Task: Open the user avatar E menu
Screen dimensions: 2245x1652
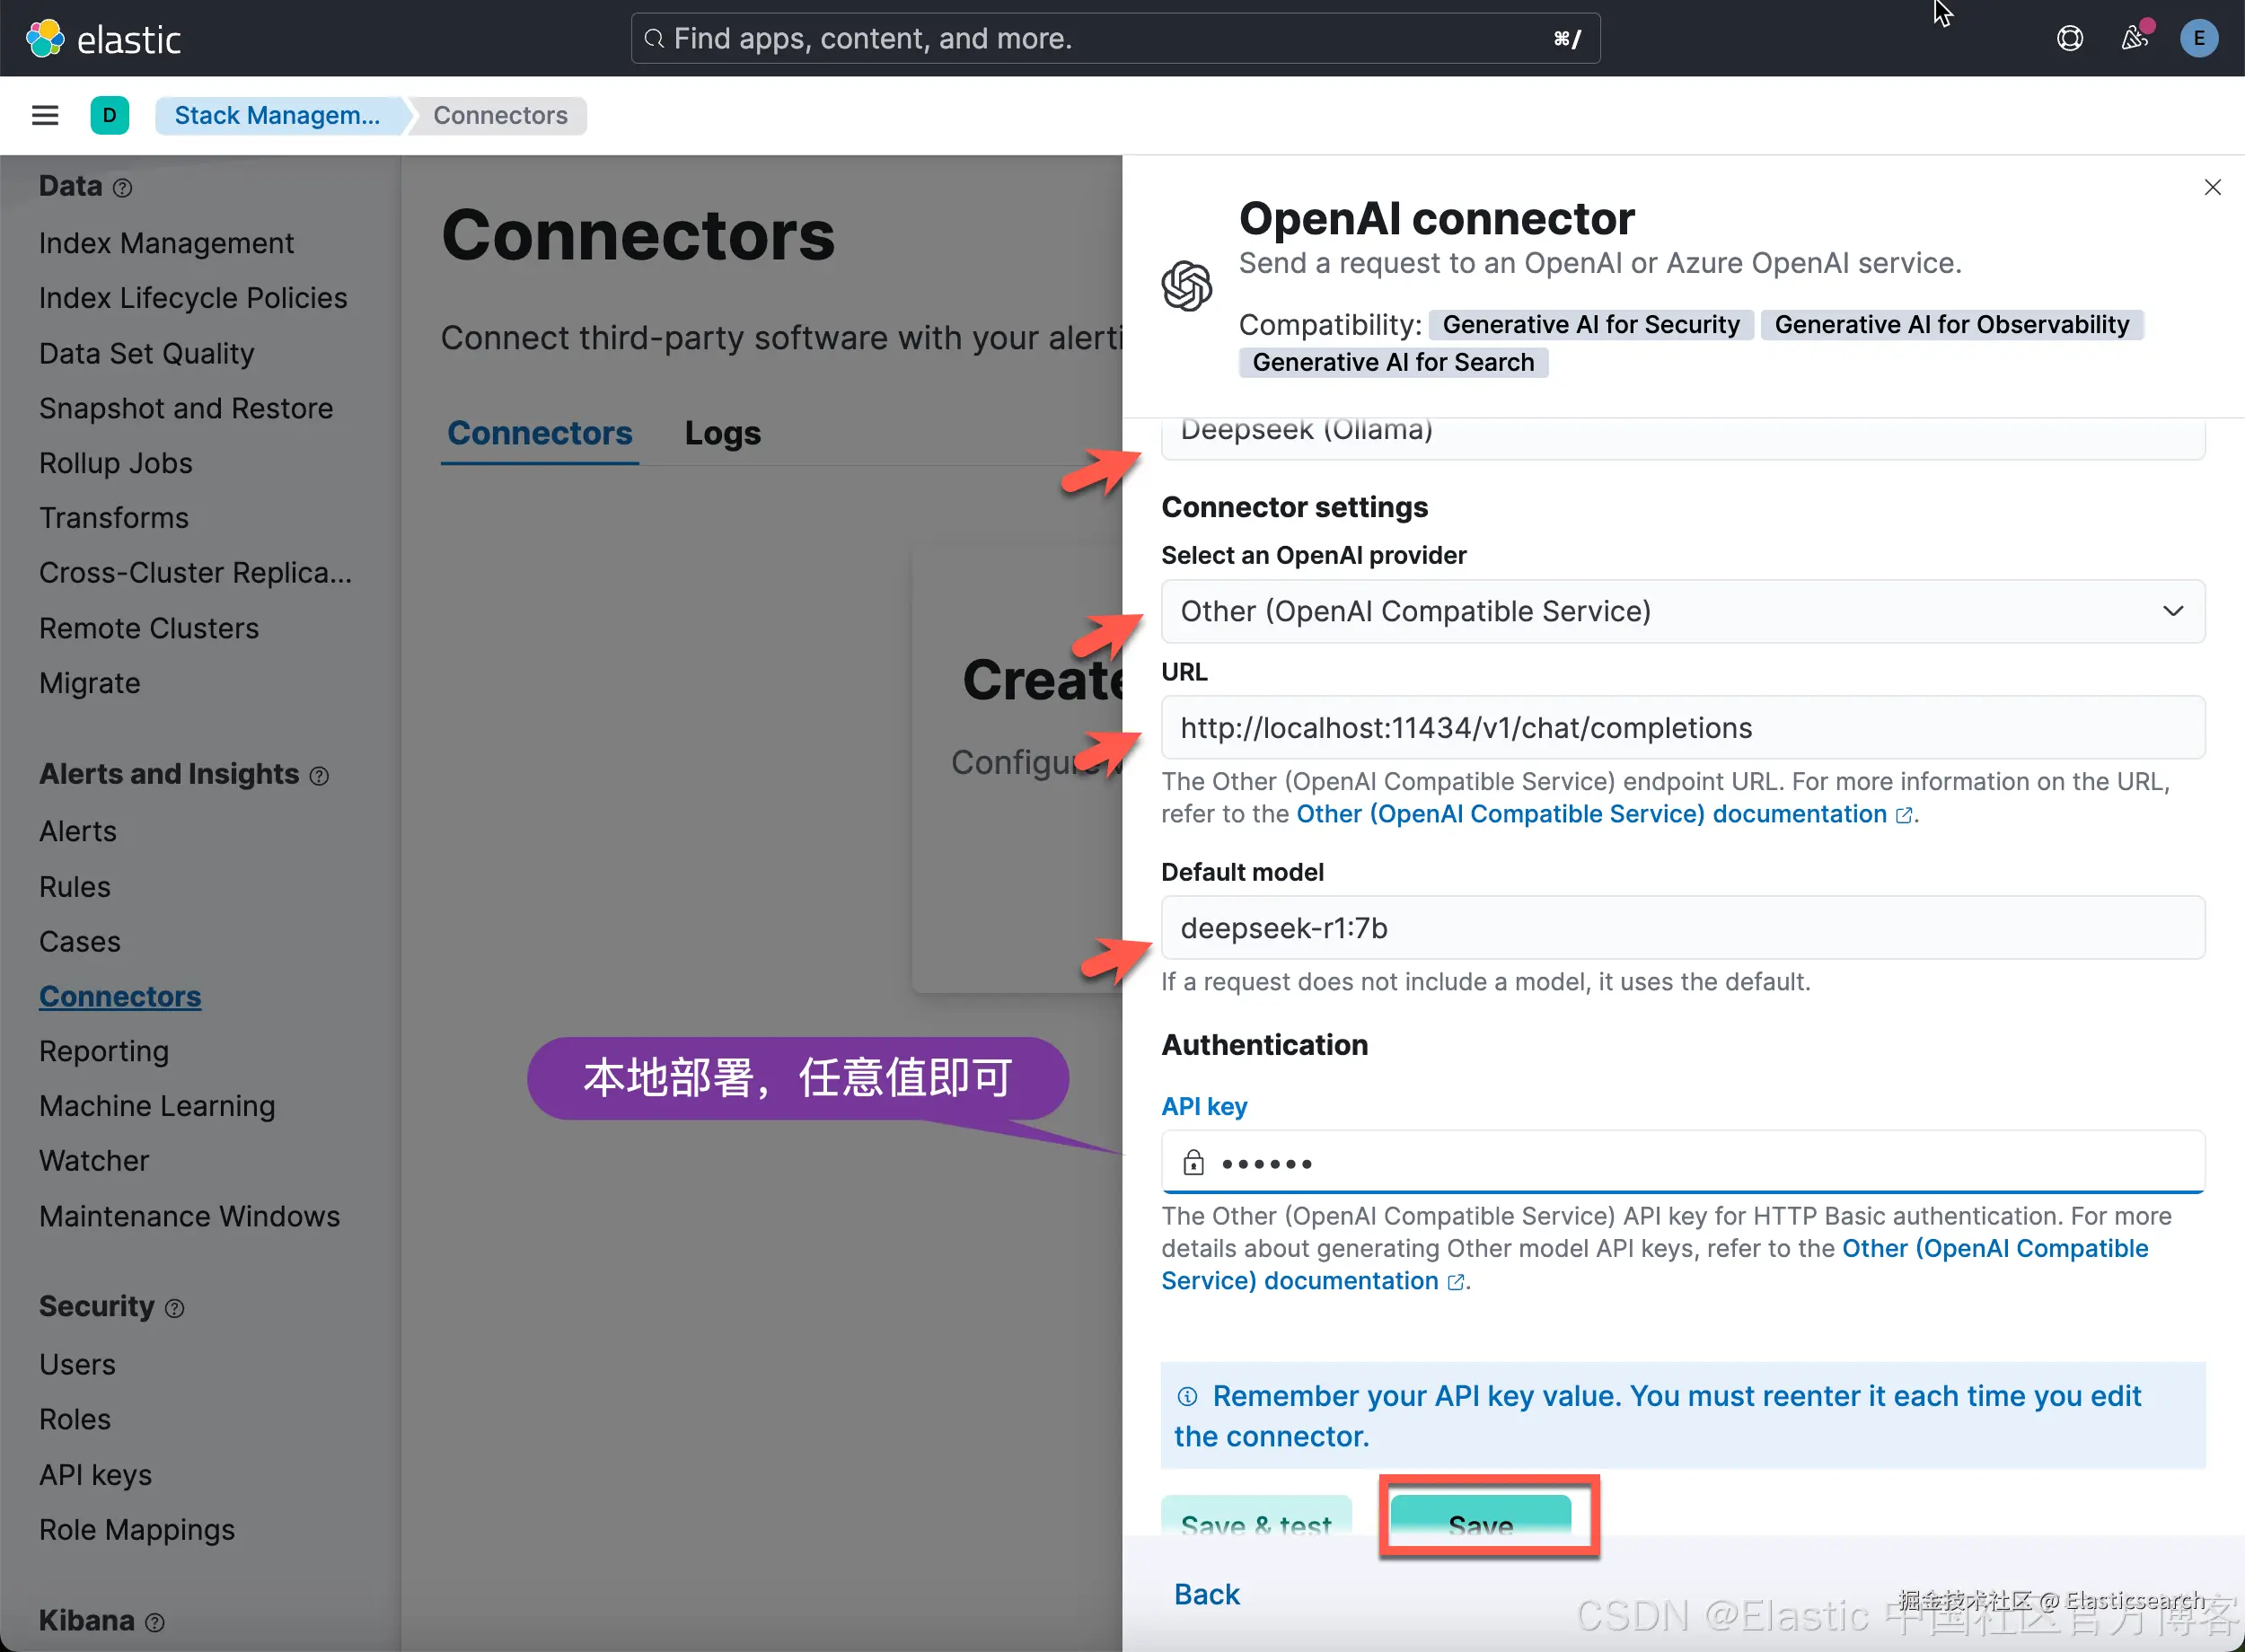Action: click(x=2198, y=38)
